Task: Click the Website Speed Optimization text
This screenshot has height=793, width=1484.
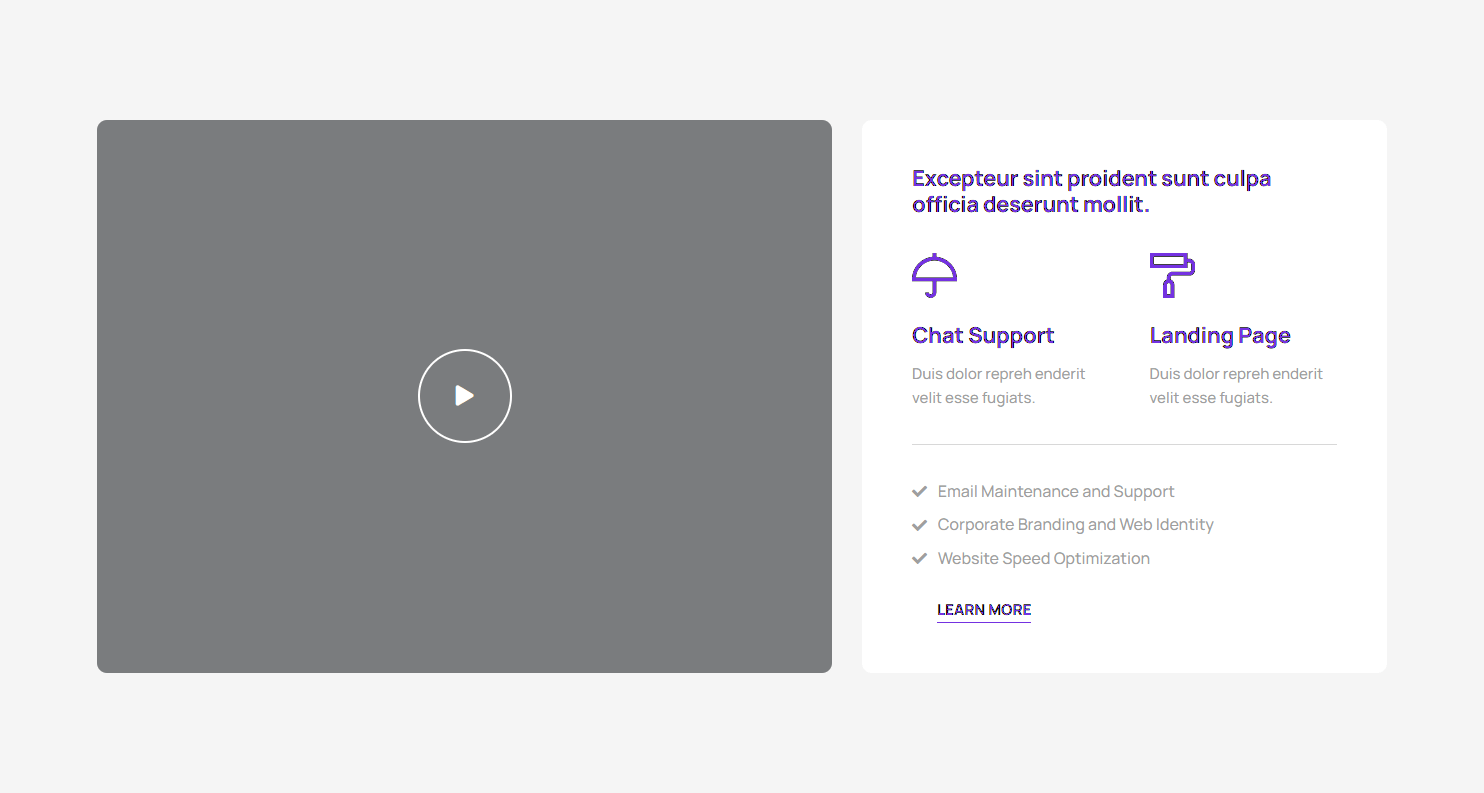Action: [x=1043, y=559]
